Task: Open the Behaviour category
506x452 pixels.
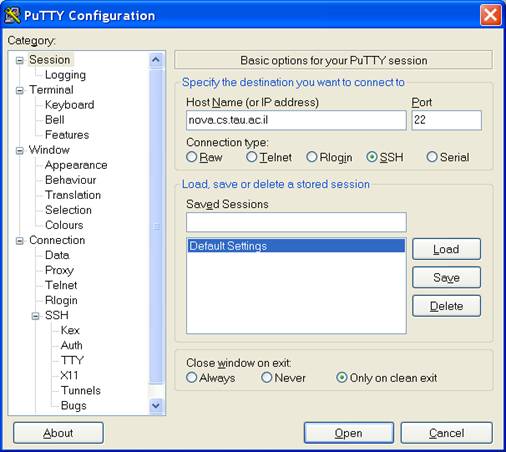Action: (x=71, y=180)
